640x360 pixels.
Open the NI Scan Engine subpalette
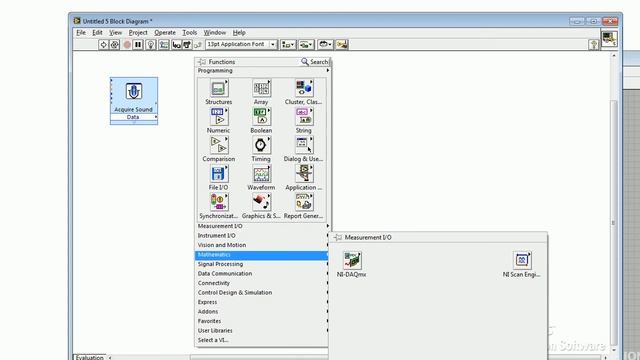click(521, 264)
